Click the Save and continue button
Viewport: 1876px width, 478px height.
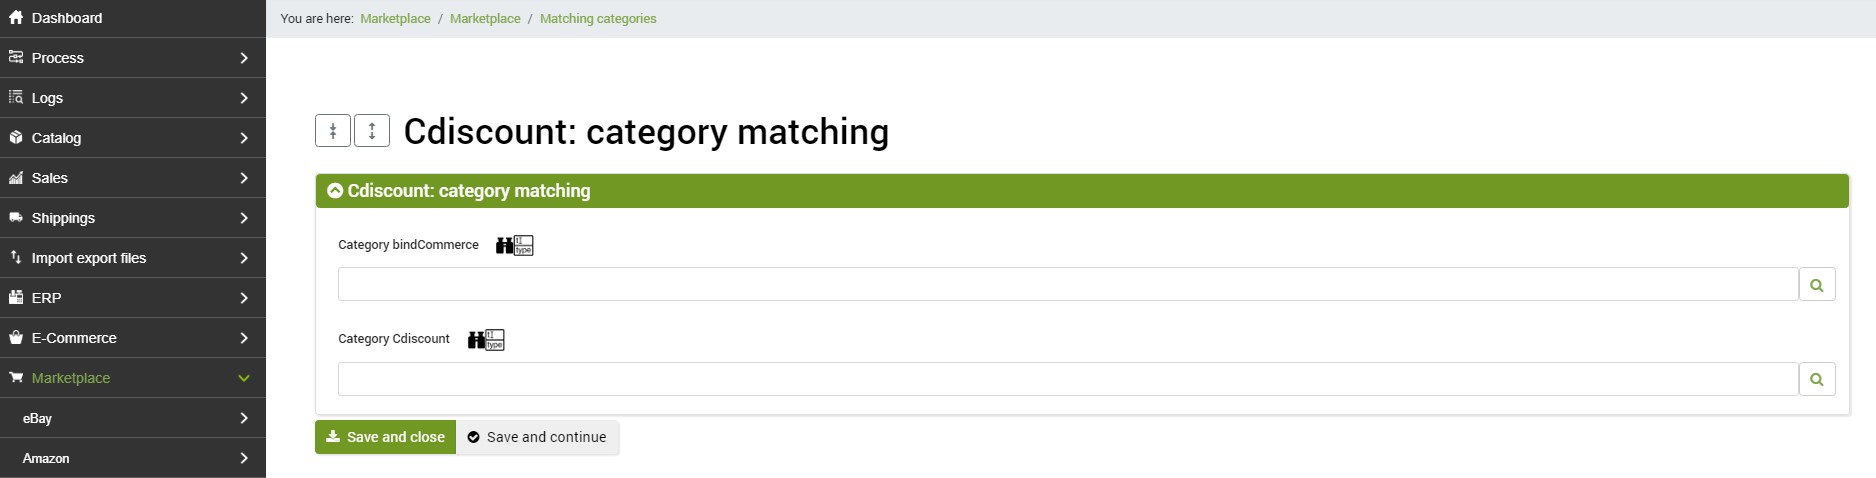(537, 437)
